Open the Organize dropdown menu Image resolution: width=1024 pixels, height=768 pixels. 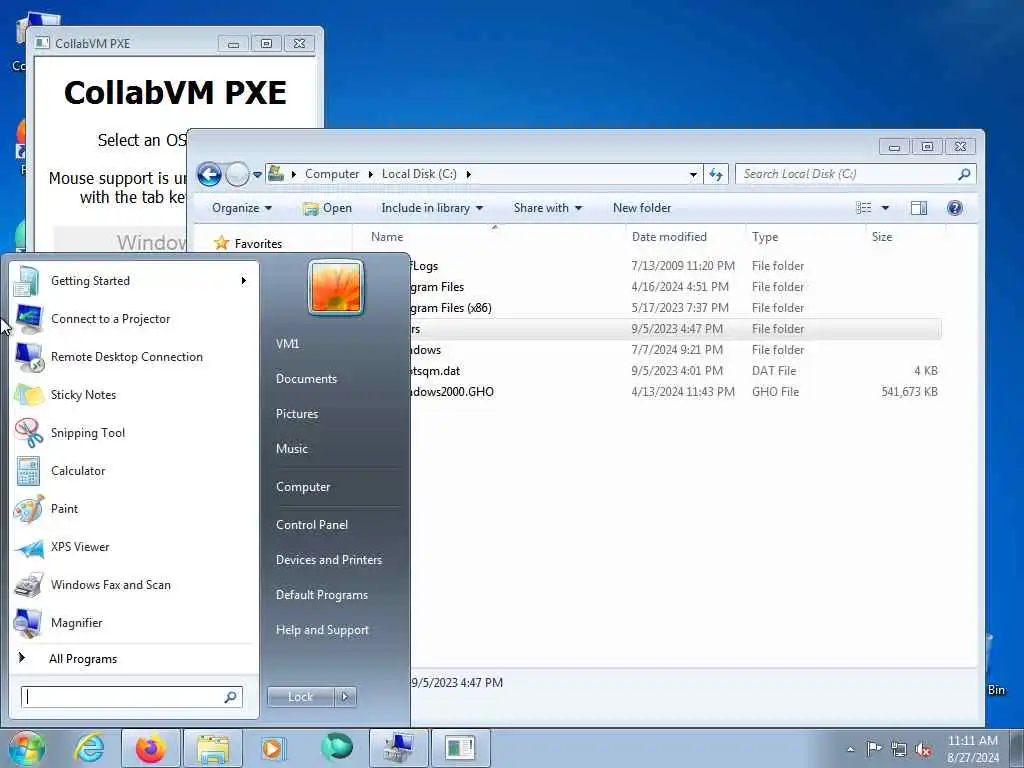[x=242, y=208]
